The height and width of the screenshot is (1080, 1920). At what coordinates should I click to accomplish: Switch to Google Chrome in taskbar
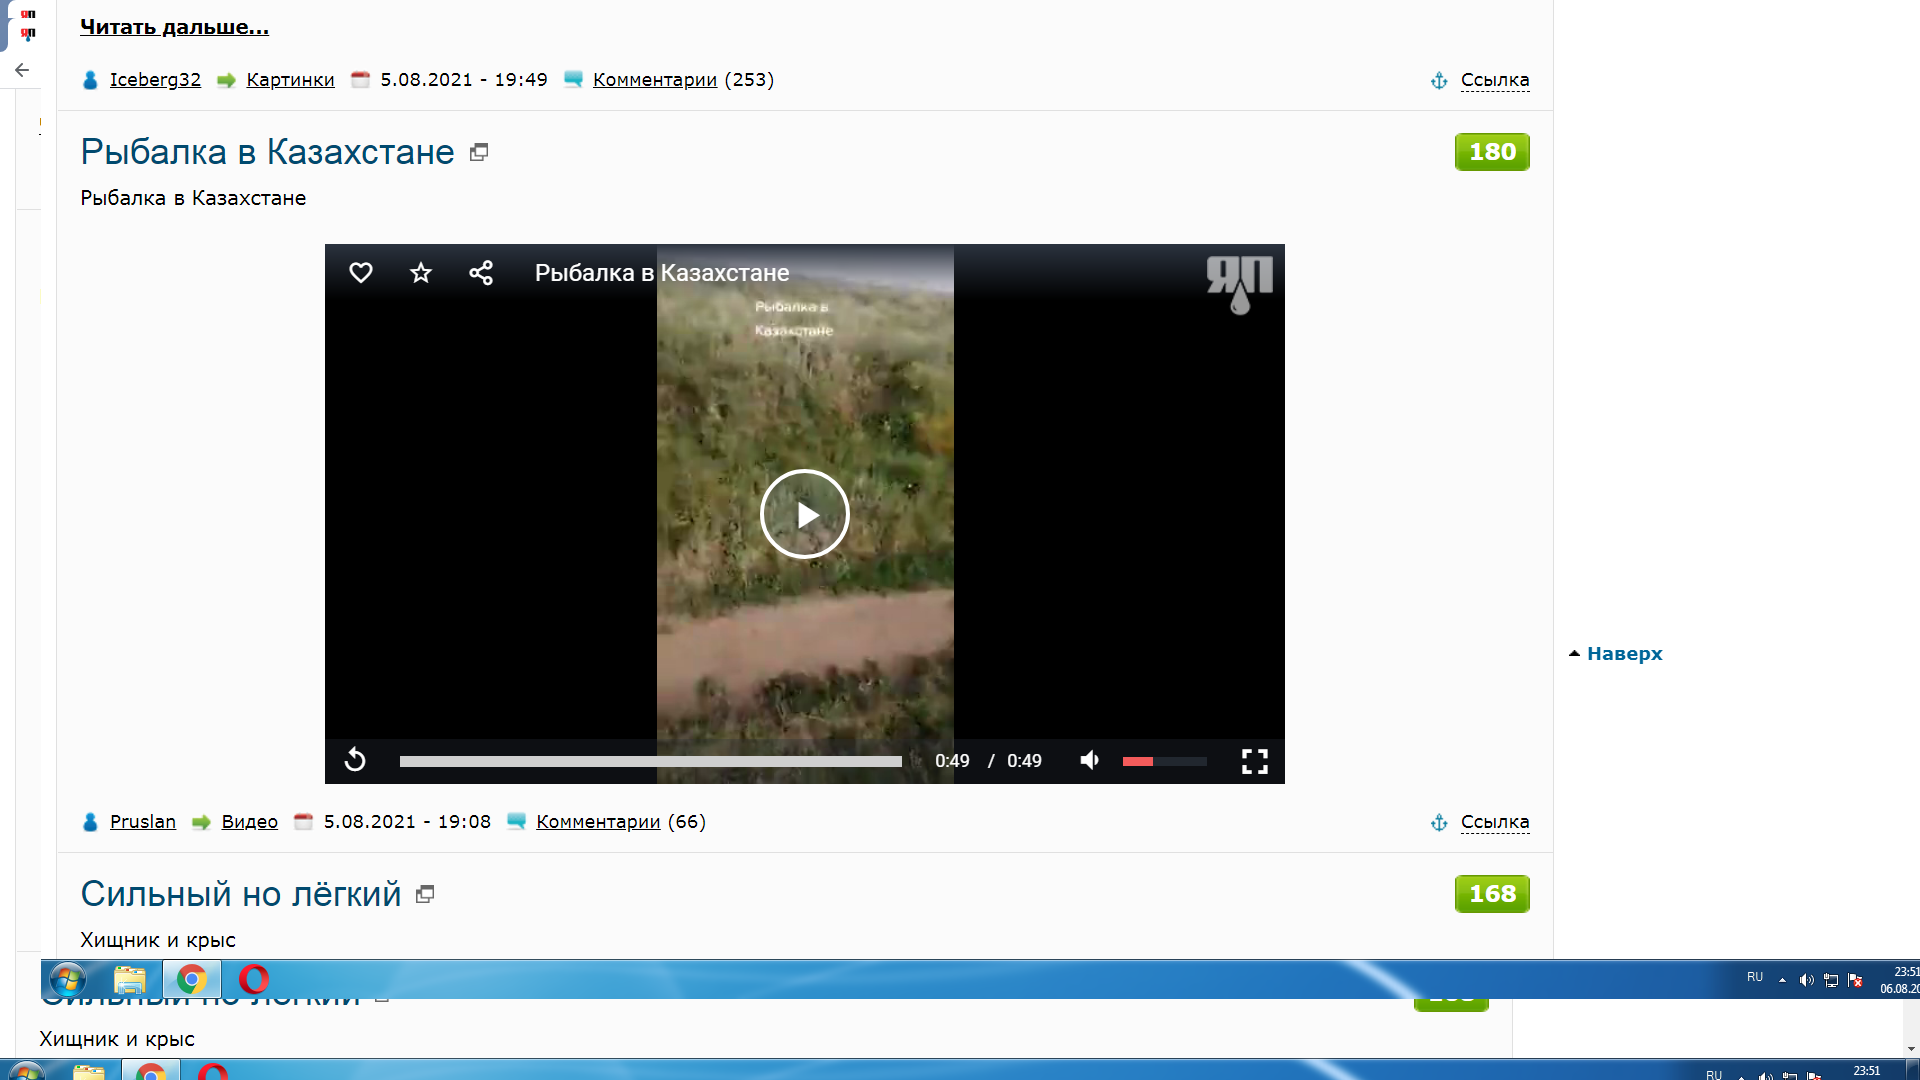coord(191,979)
